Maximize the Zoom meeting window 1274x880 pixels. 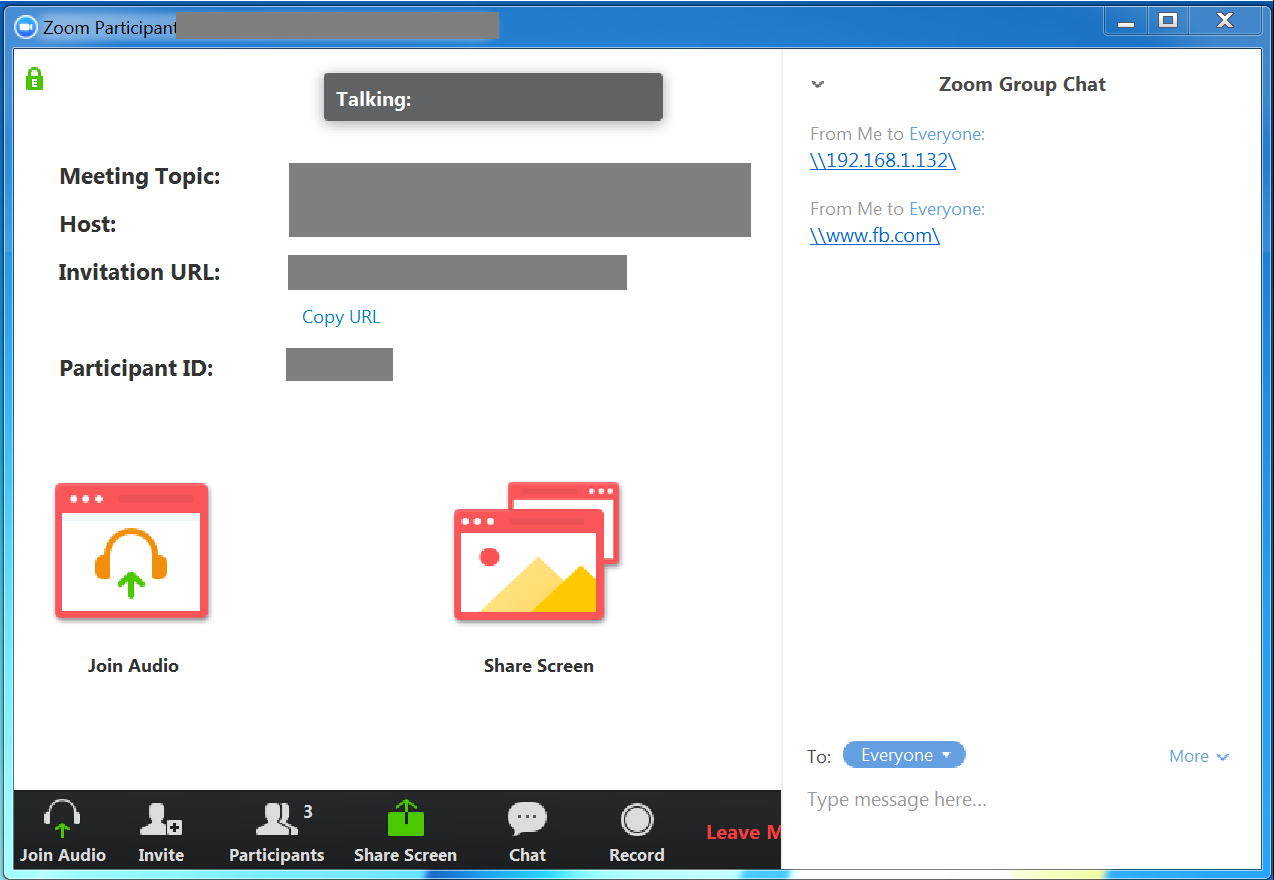(1167, 20)
